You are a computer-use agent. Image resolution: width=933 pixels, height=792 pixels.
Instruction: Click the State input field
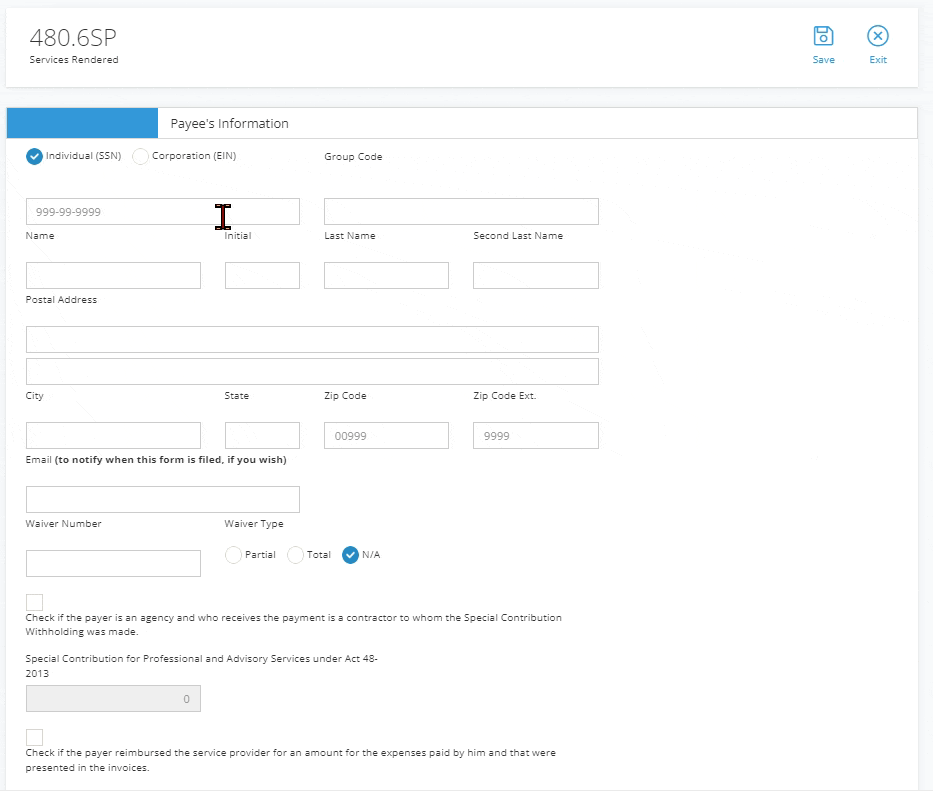(x=262, y=436)
